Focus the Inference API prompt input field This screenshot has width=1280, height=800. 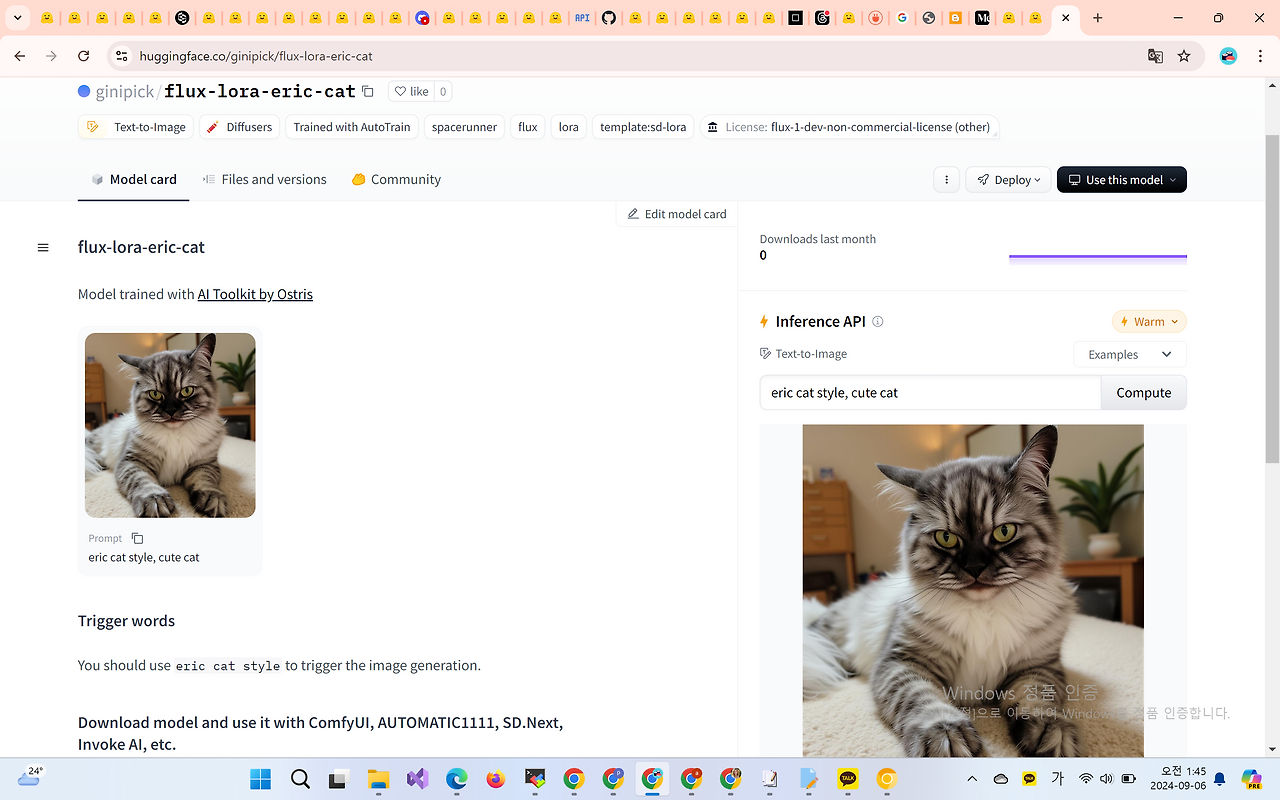[x=930, y=393]
